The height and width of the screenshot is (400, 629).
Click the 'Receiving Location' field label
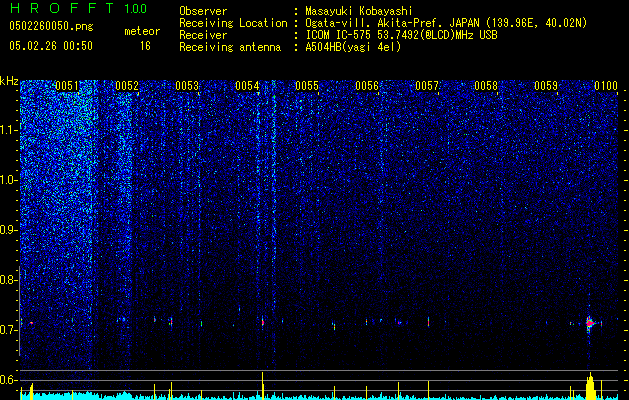[x=233, y=23]
